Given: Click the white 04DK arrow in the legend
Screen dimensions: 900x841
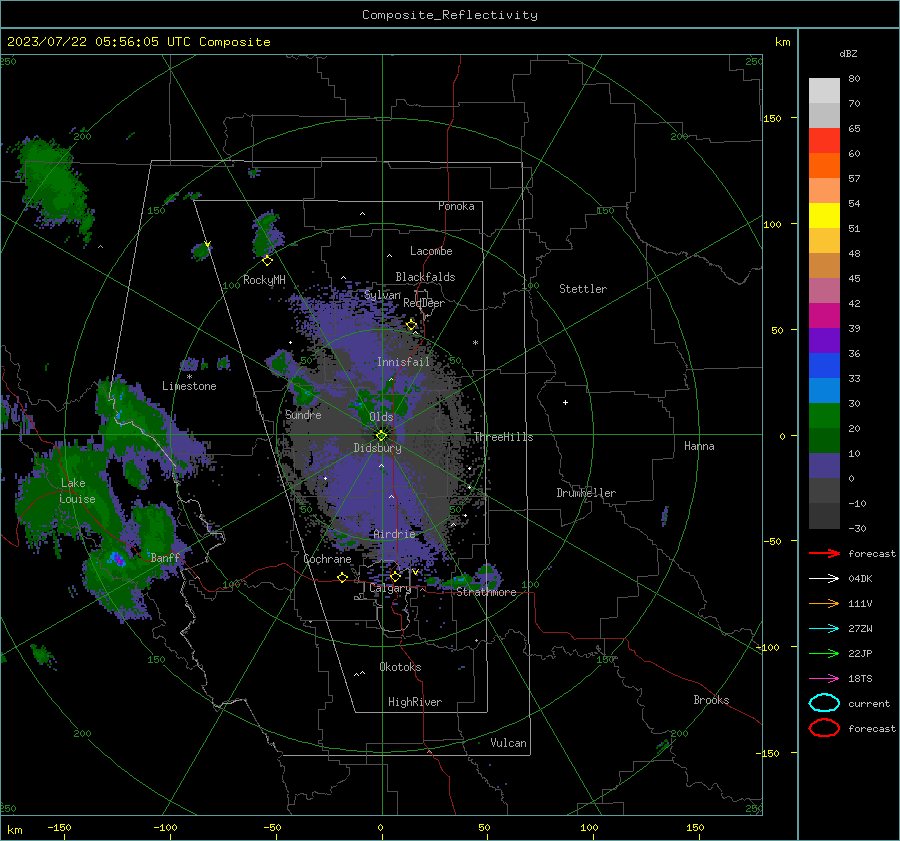Looking at the screenshot, I should [x=824, y=578].
